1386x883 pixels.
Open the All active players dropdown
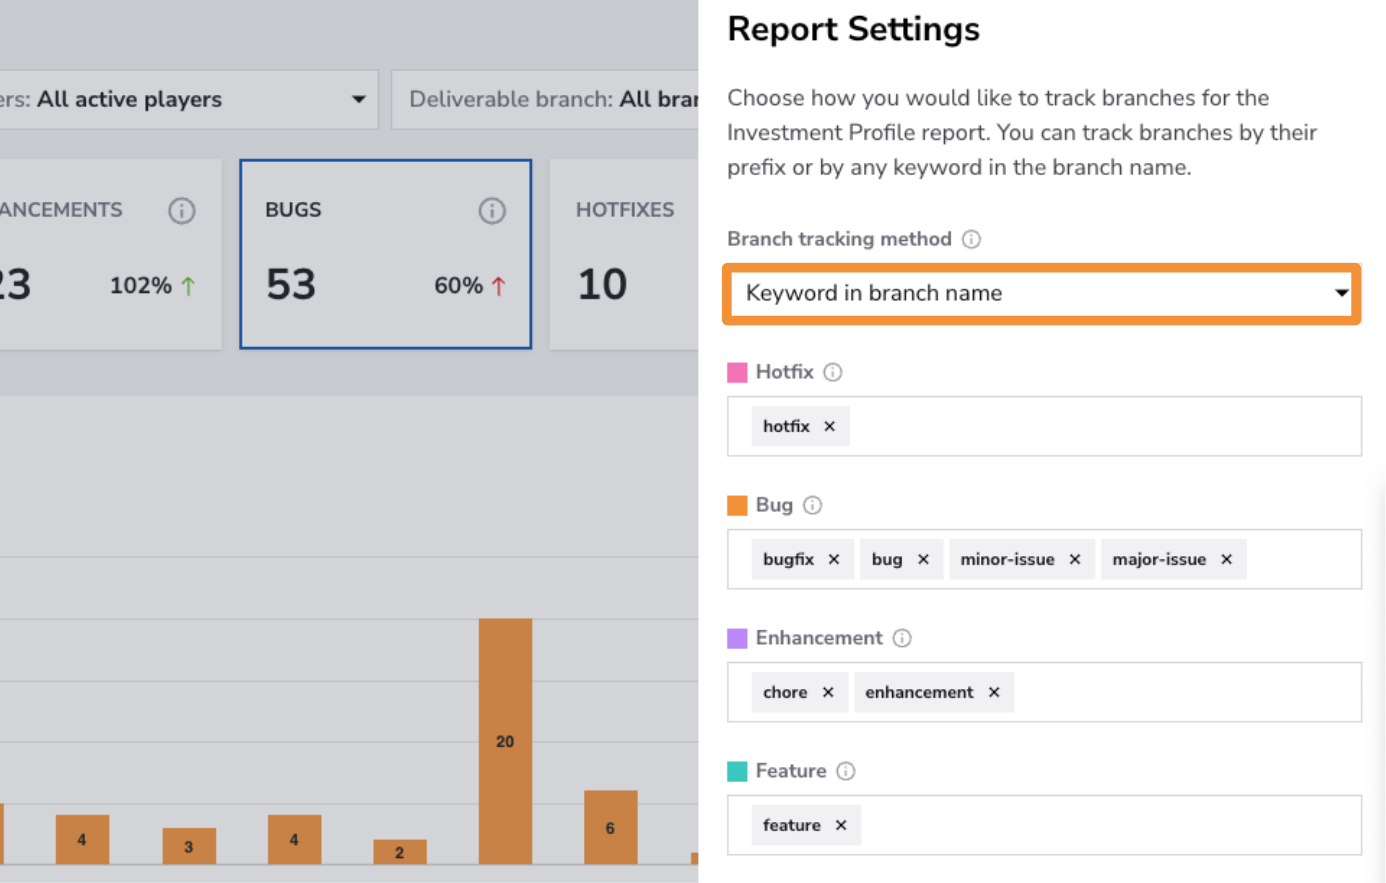[x=188, y=99]
